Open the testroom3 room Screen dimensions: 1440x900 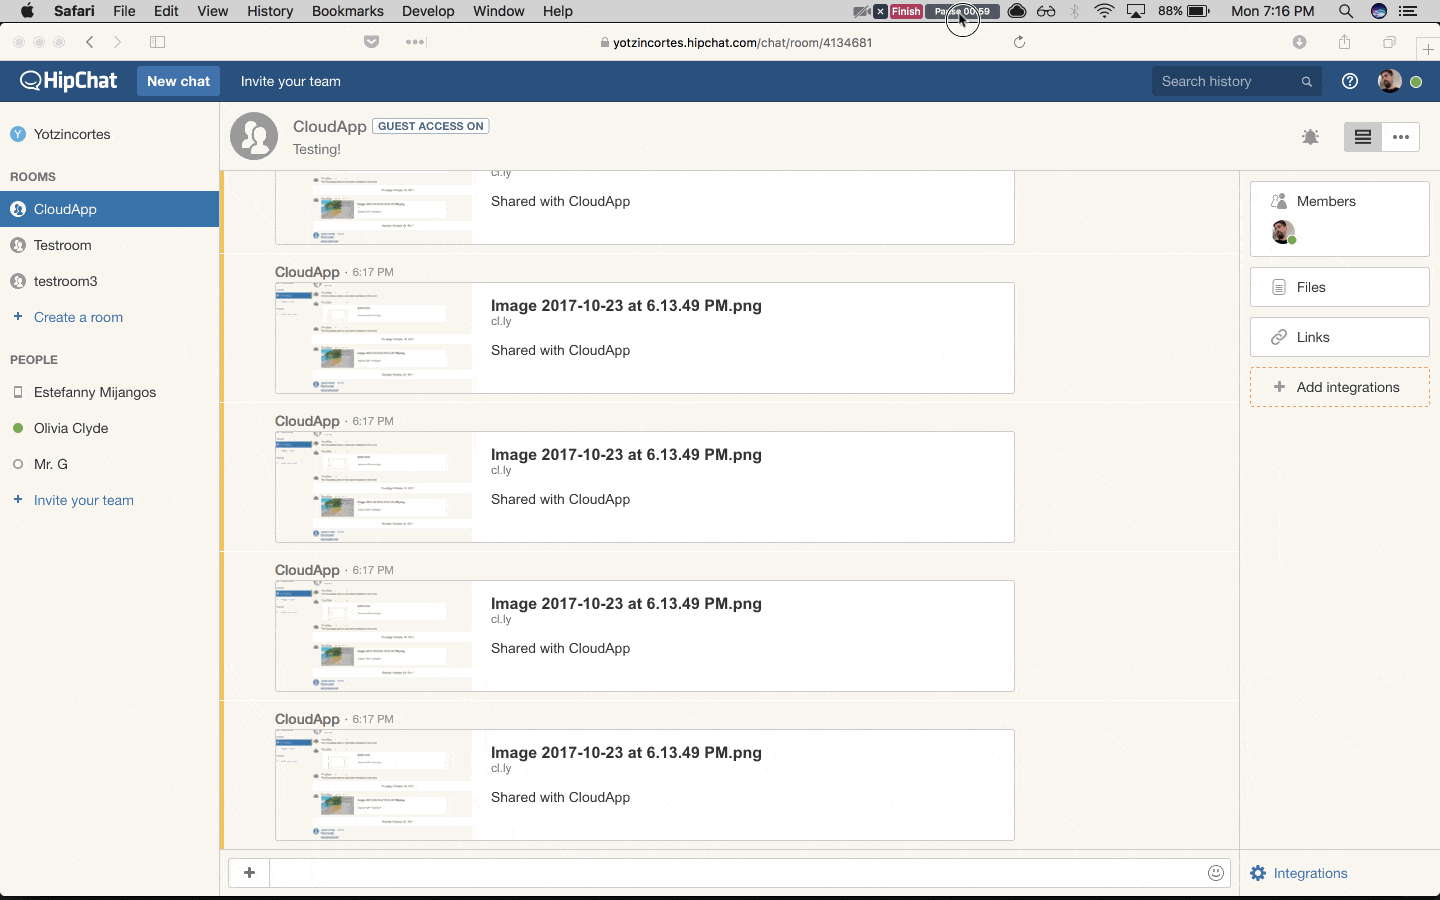click(109, 281)
